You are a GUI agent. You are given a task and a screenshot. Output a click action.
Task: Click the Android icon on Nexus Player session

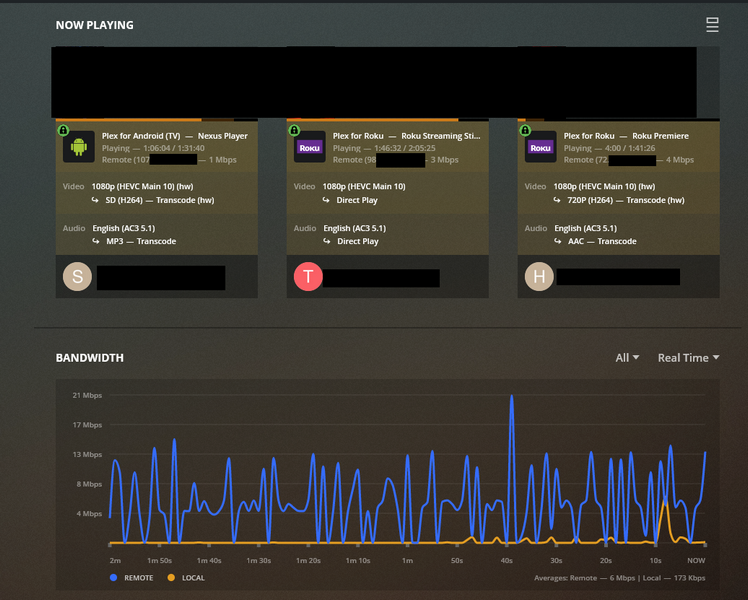79,147
